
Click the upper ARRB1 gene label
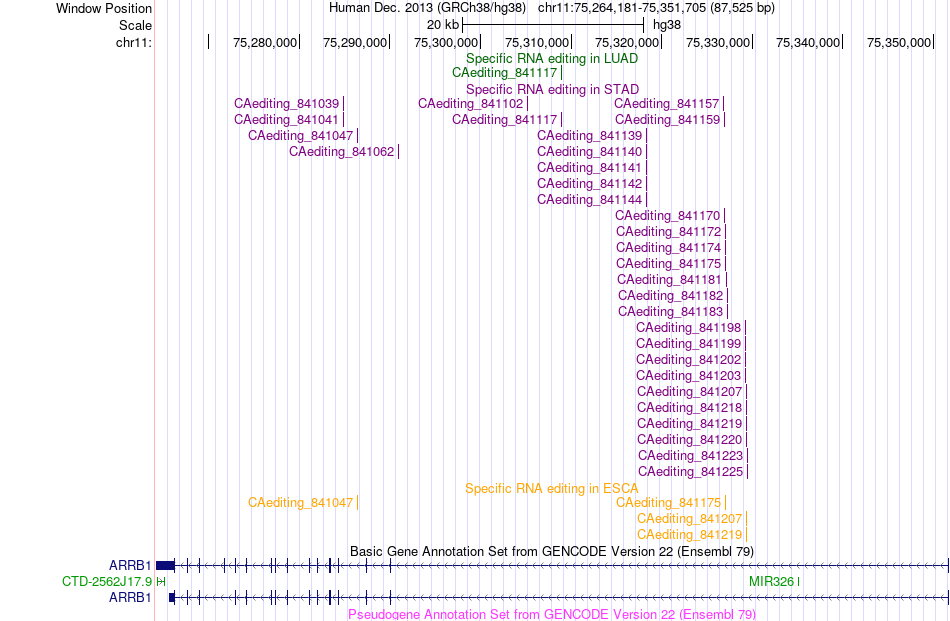(x=130, y=565)
